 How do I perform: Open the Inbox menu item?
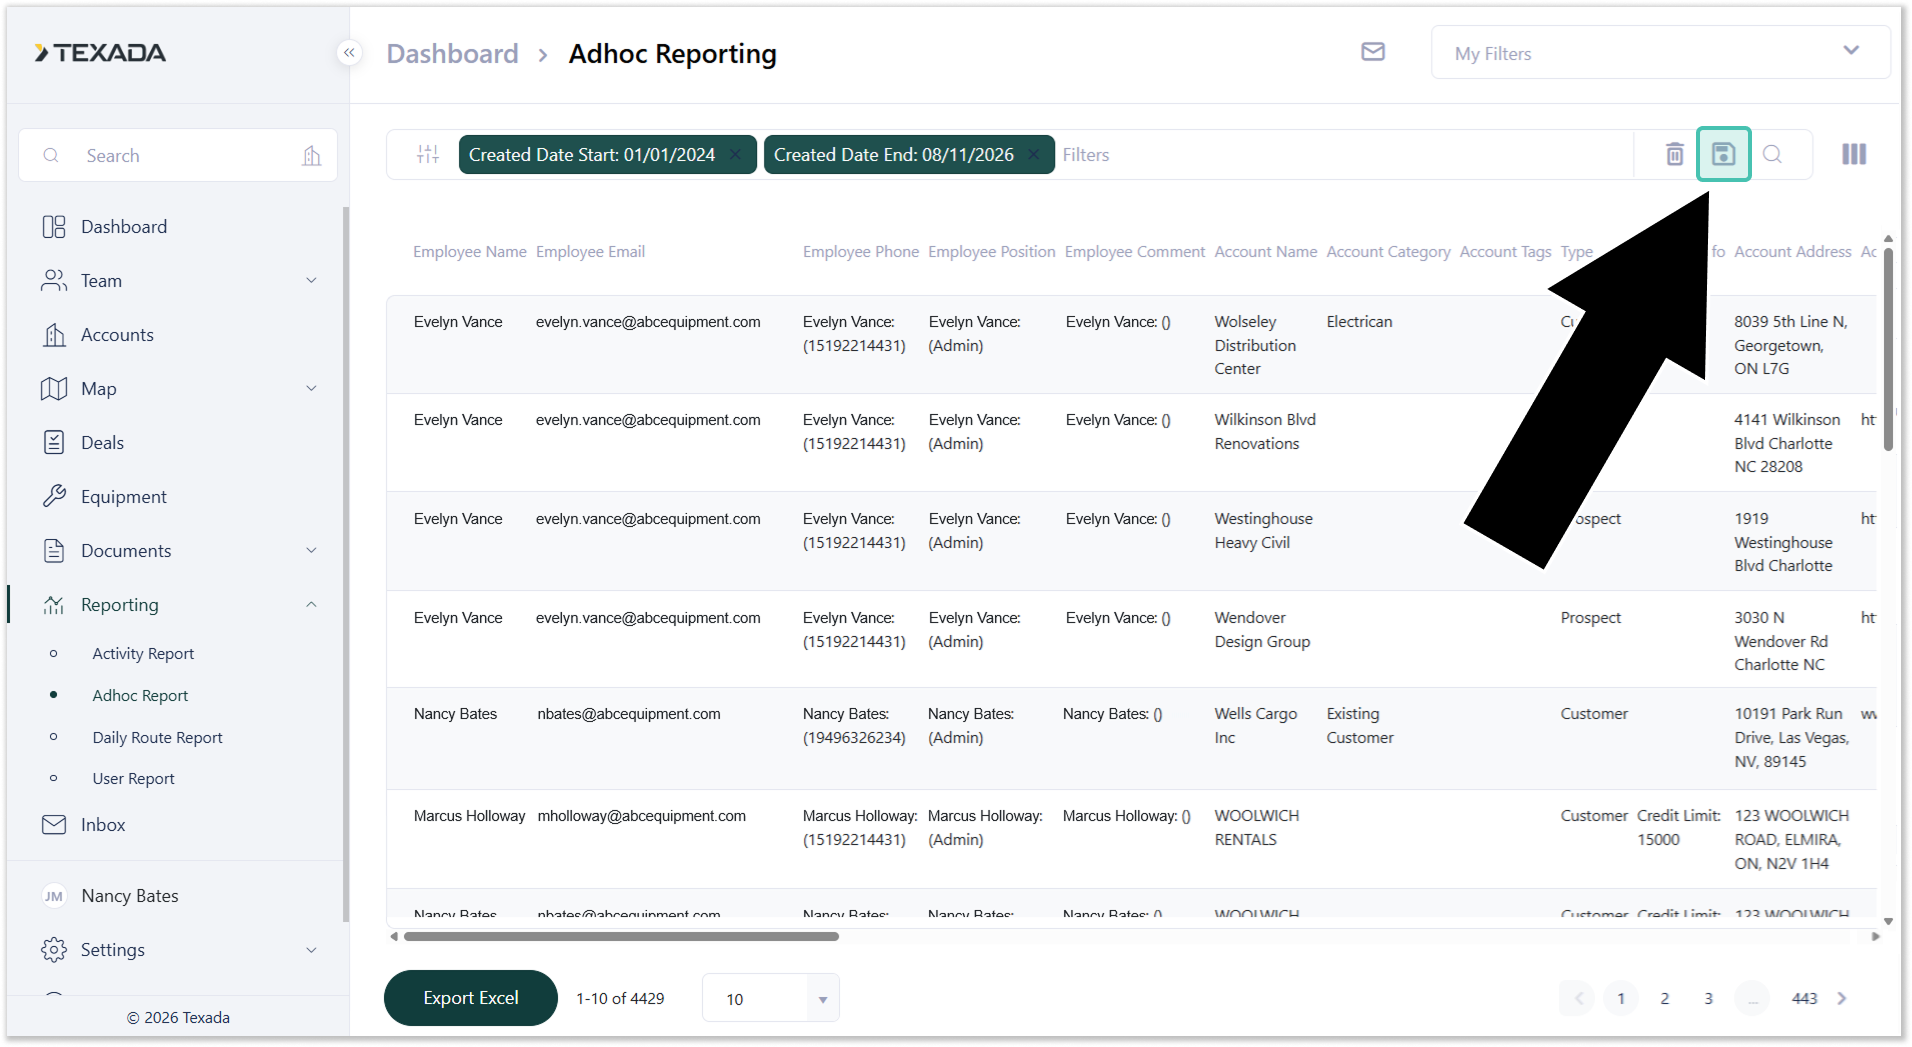tap(103, 825)
